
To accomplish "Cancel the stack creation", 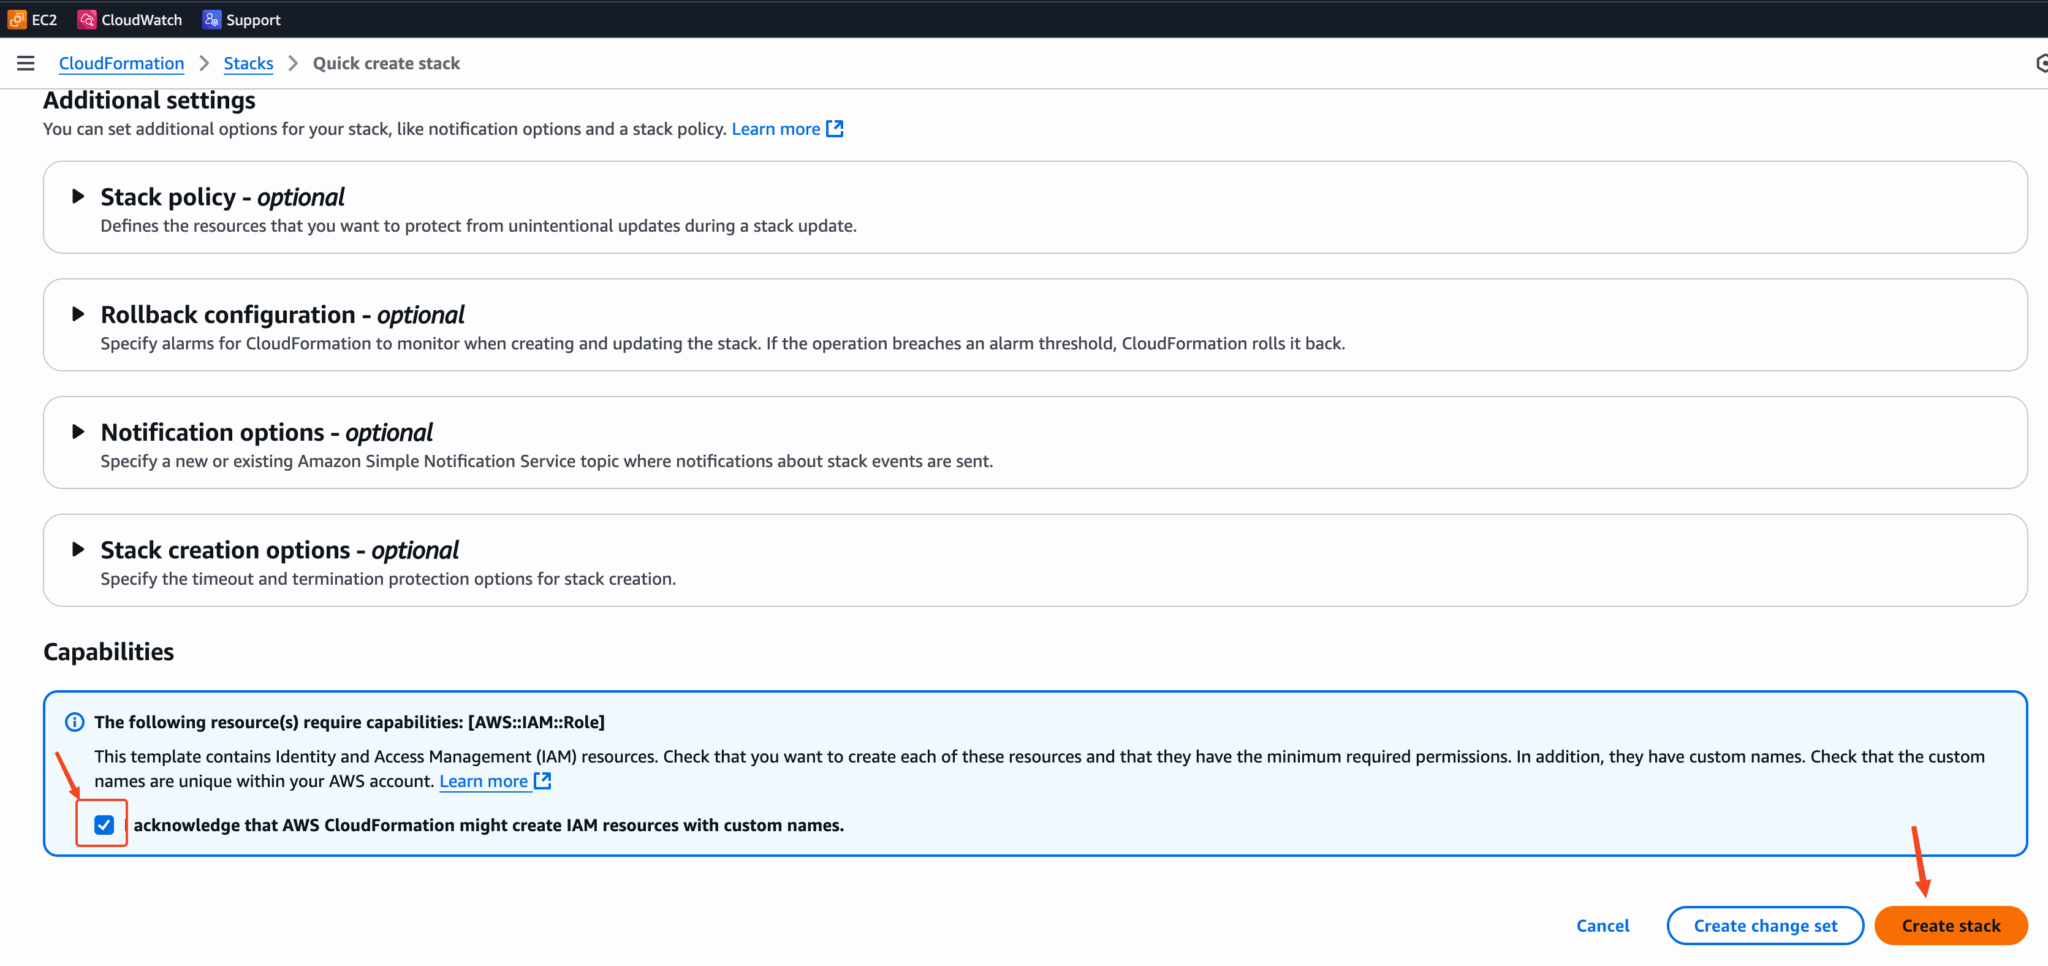I will [1602, 926].
